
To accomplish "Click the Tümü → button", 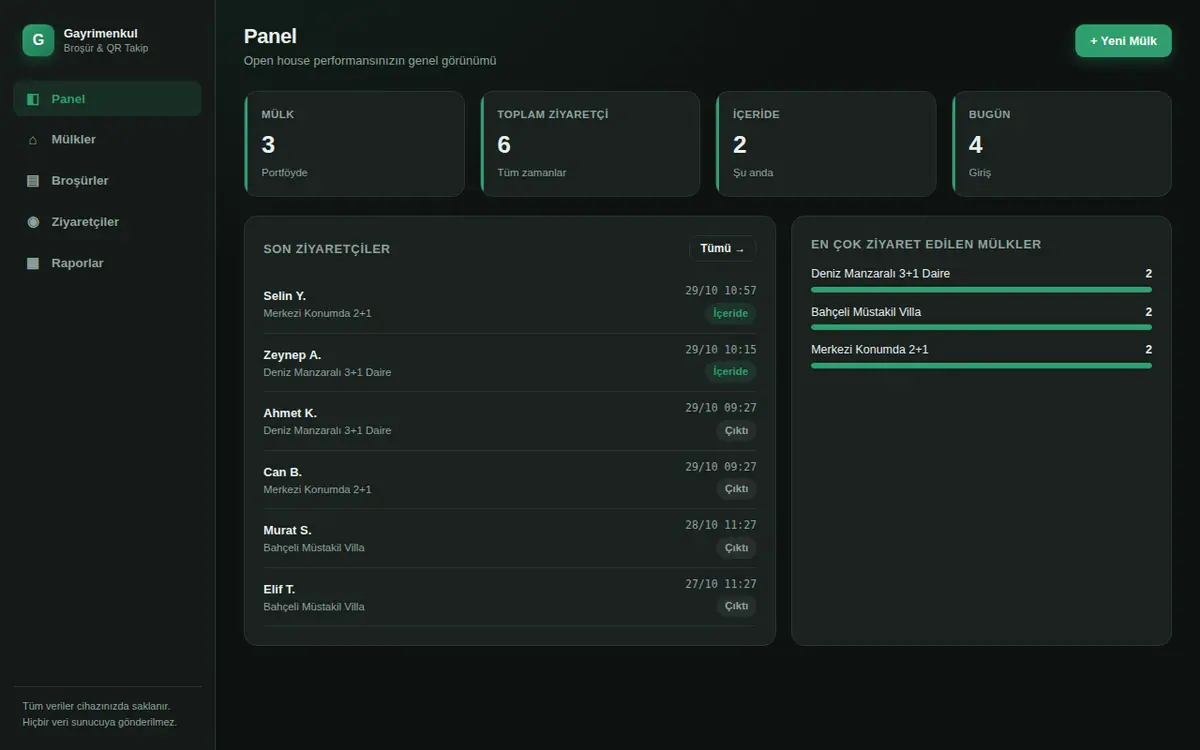I will click(722, 249).
